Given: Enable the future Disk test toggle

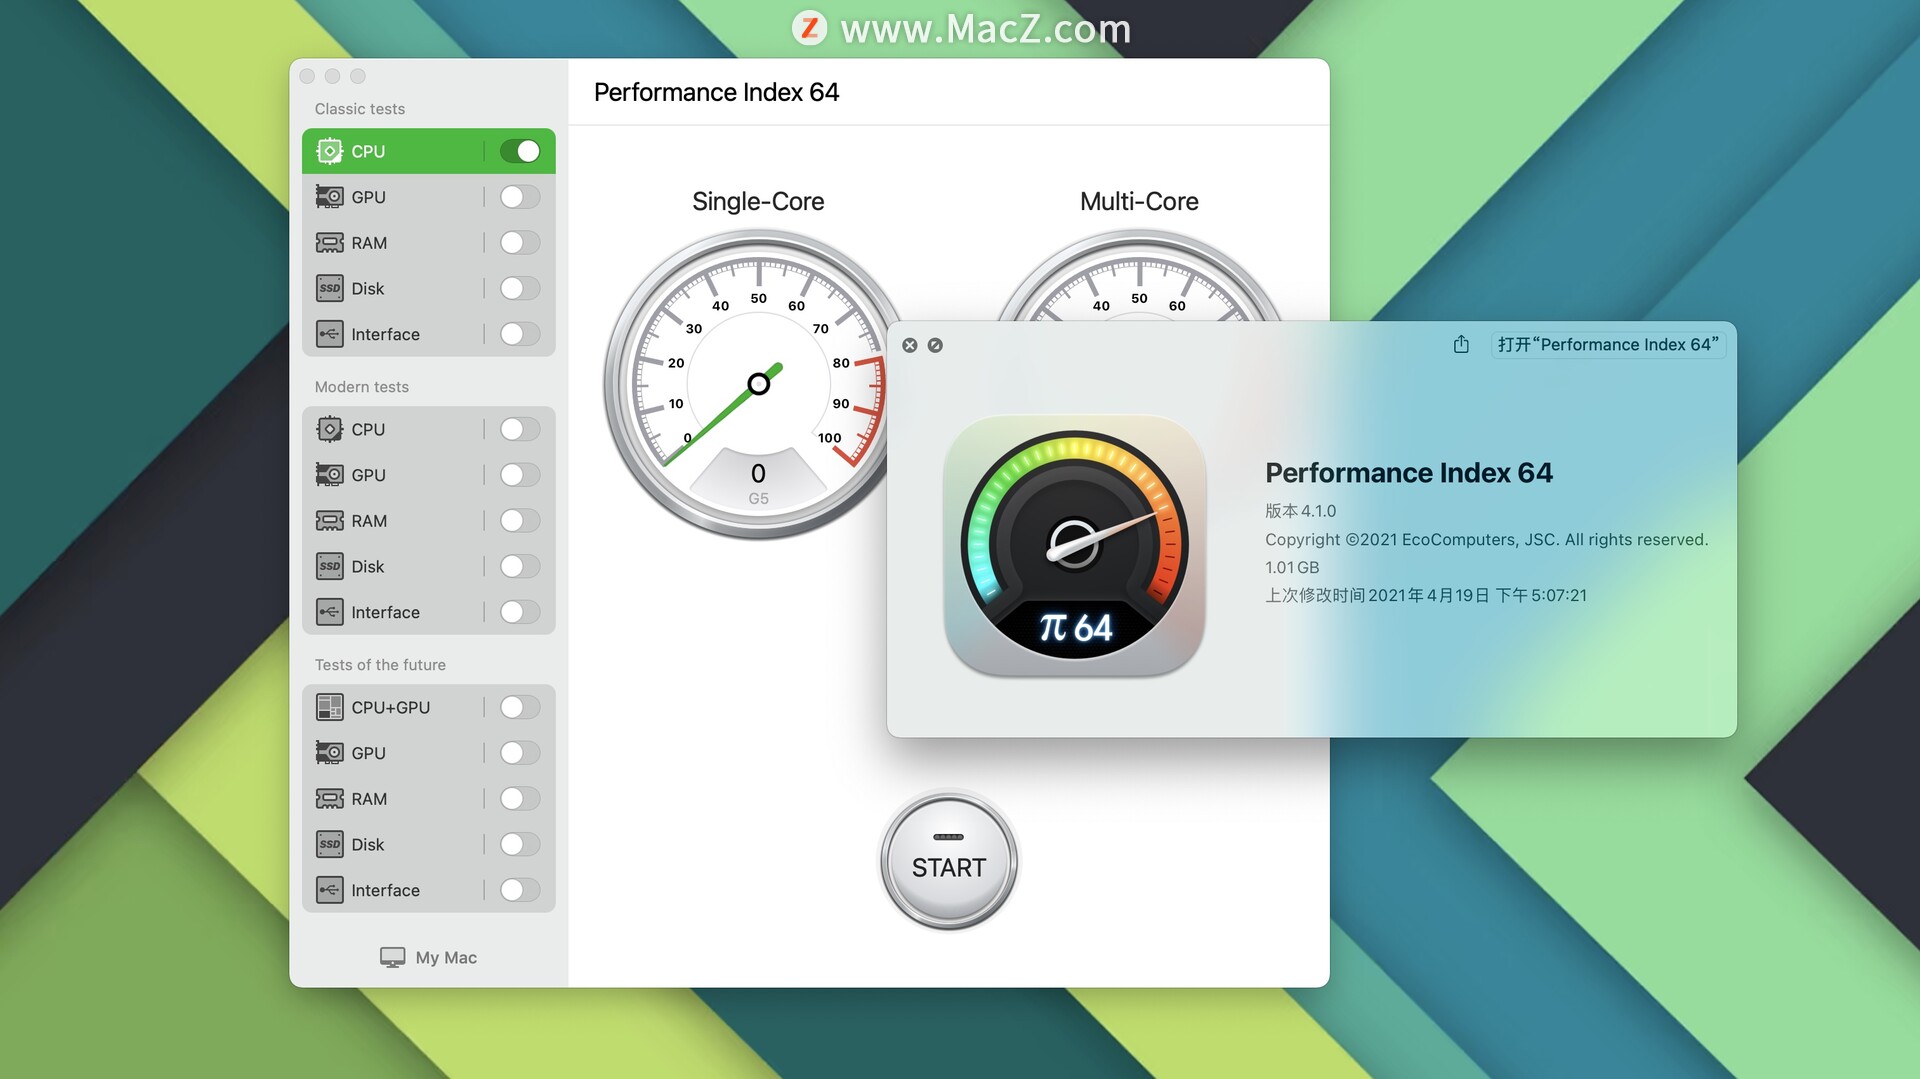Looking at the screenshot, I should 520,844.
